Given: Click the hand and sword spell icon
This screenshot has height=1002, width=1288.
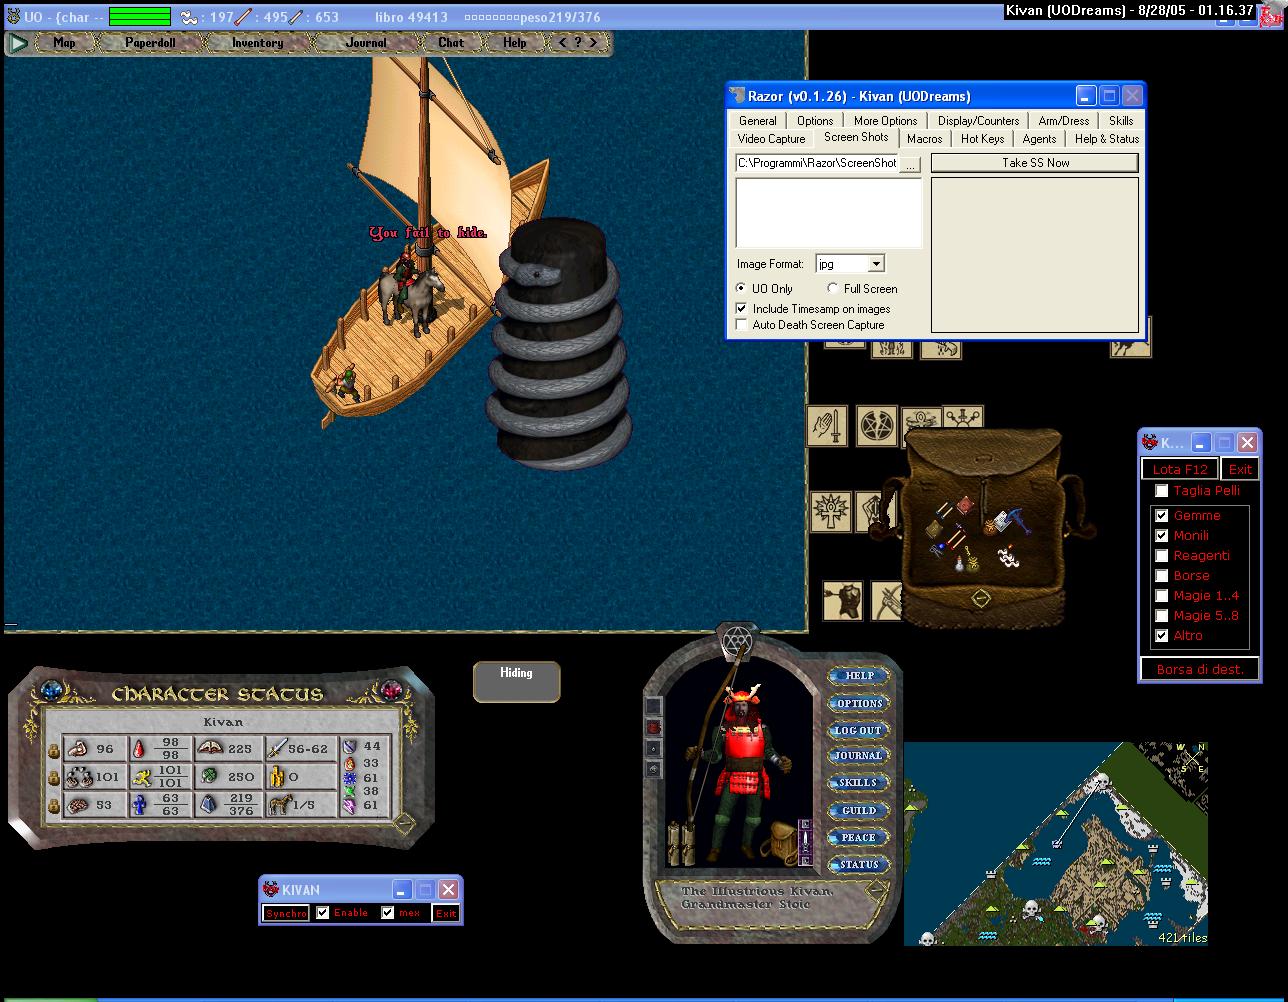Looking at the screenshot, I should coord(827,426).
